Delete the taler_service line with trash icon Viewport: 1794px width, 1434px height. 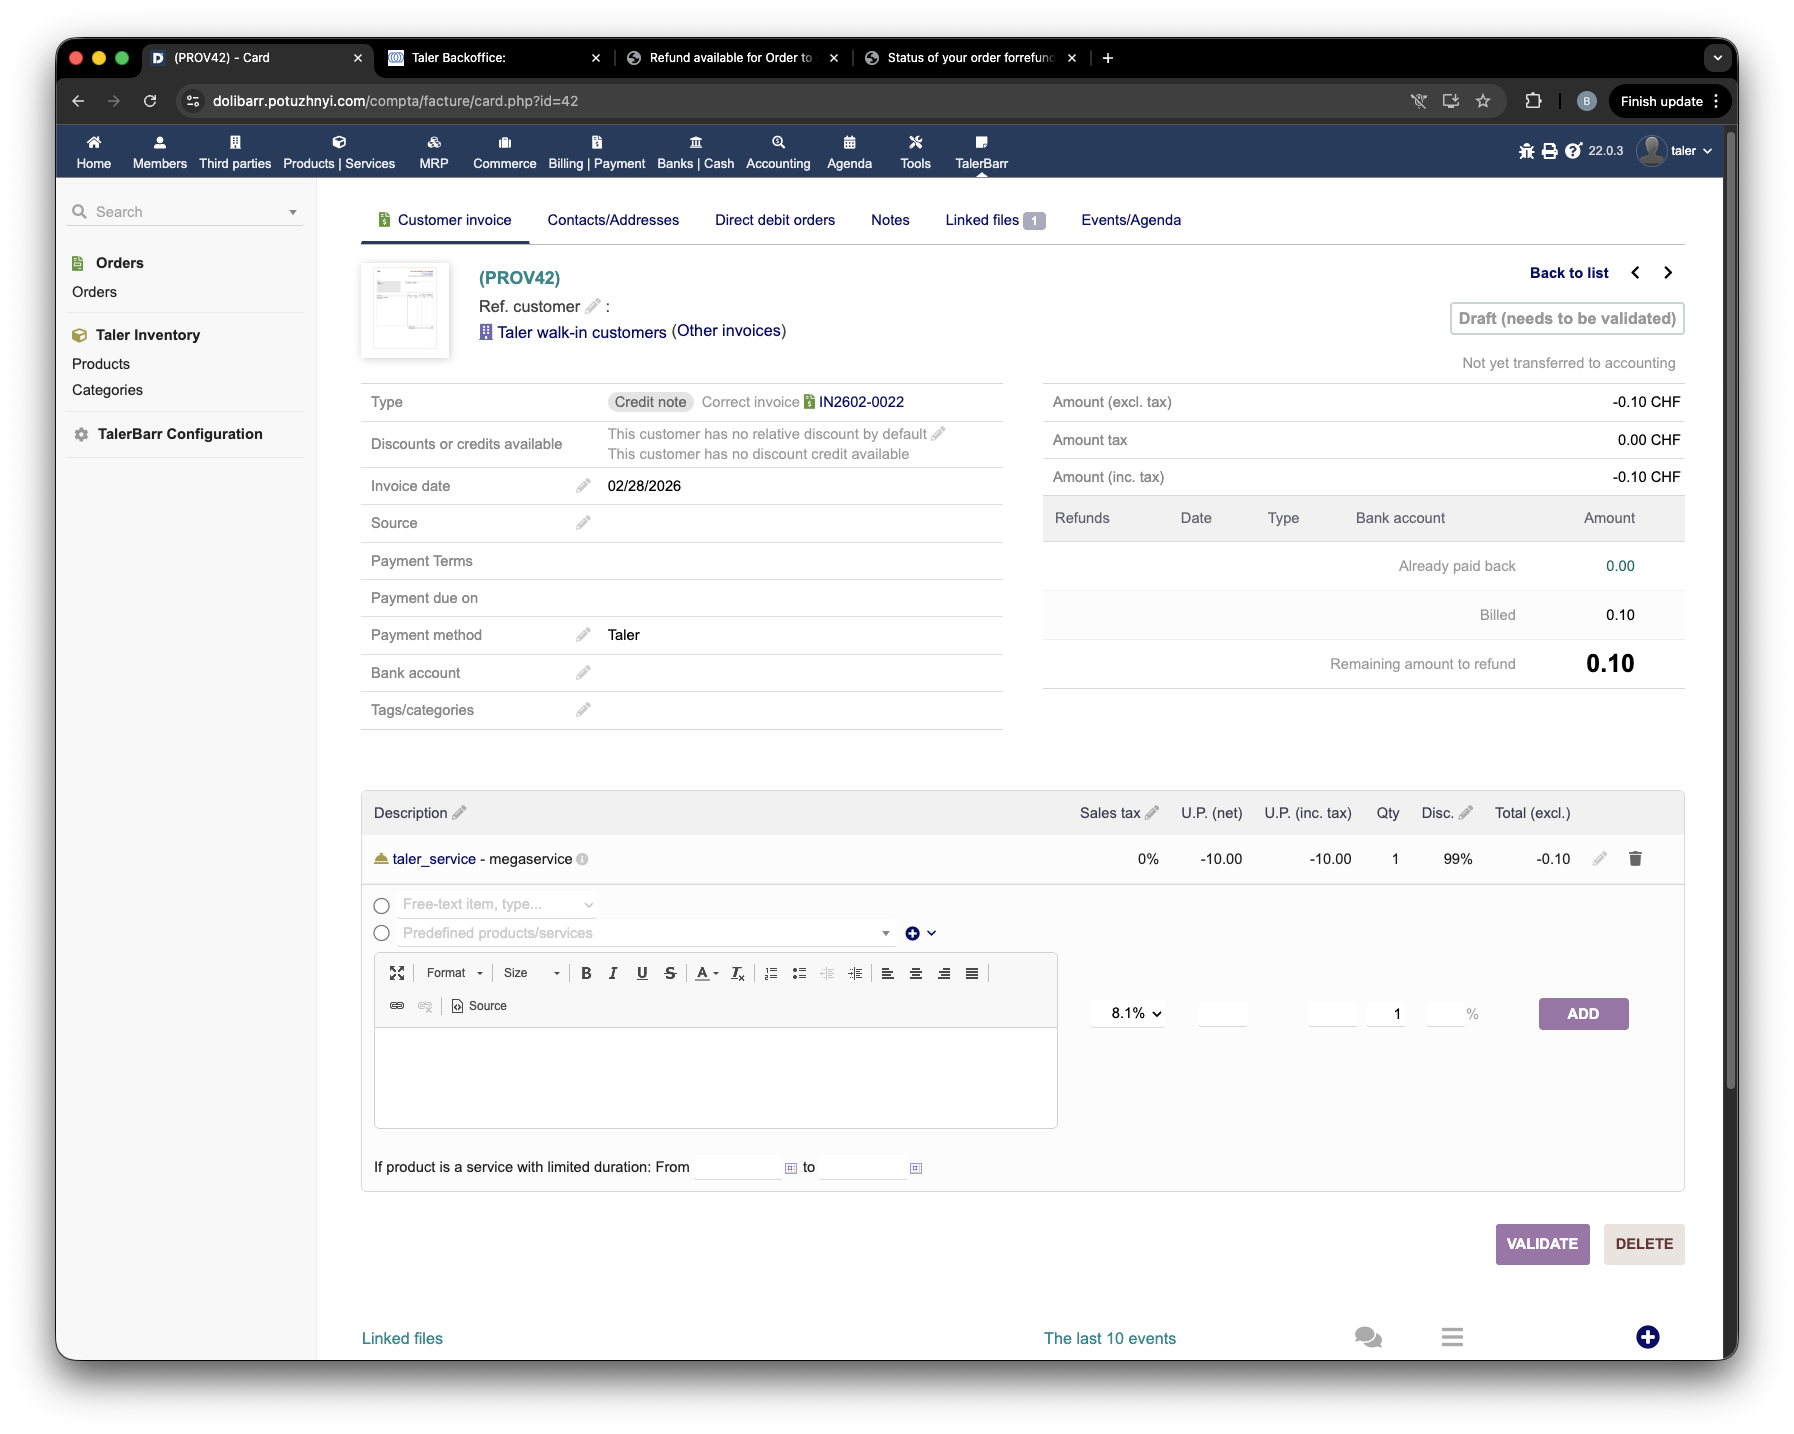coord(1635,859)
